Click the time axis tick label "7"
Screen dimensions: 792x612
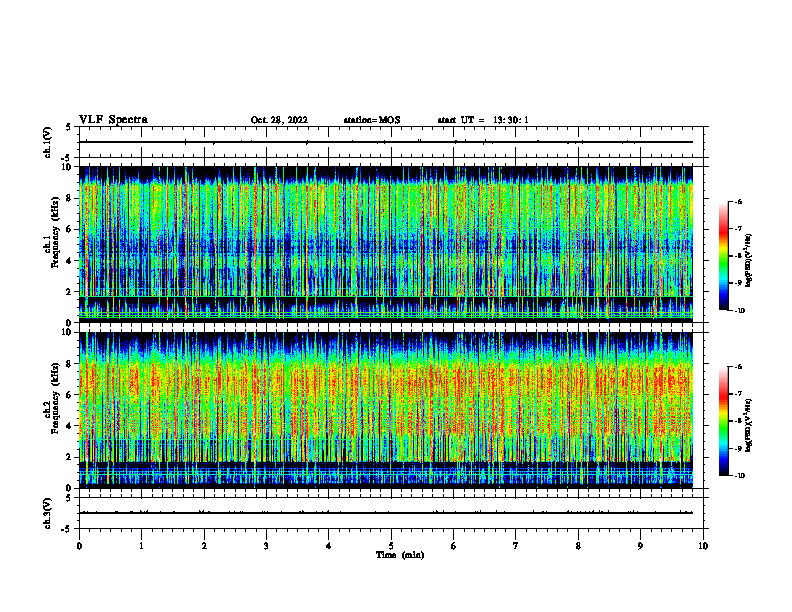(x=516, y=546)
